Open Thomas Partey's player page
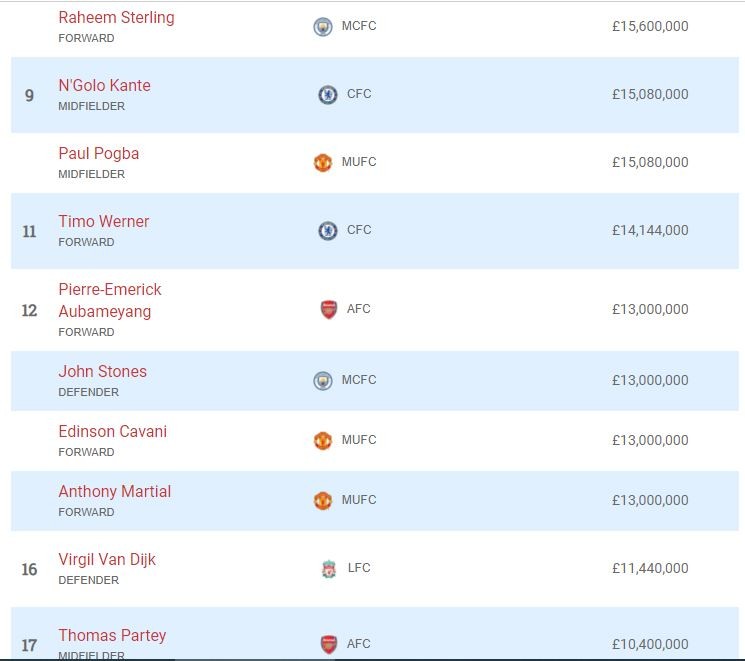Image resolution: width=745 pixels, height=661 pixels. coord(112,636)
